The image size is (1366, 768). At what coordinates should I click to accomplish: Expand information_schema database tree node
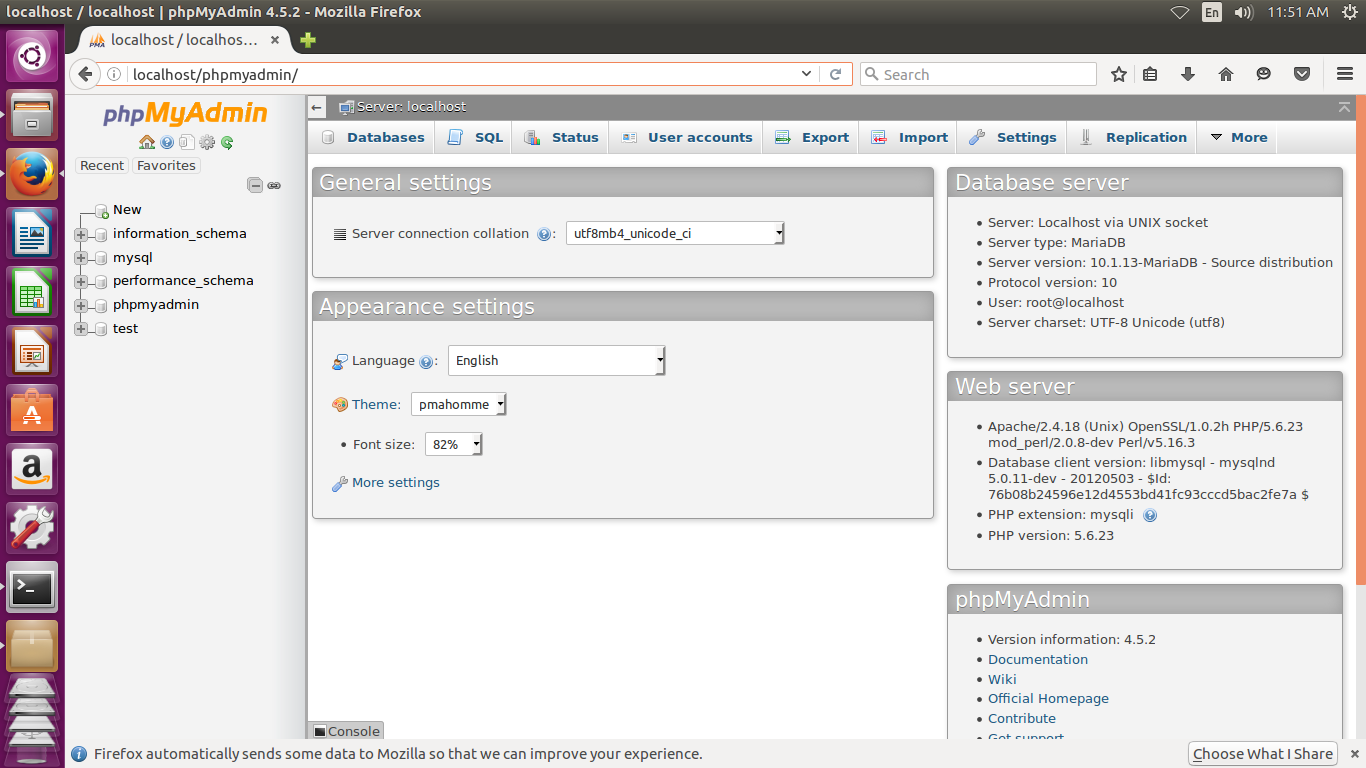click(x=81, y=234)
